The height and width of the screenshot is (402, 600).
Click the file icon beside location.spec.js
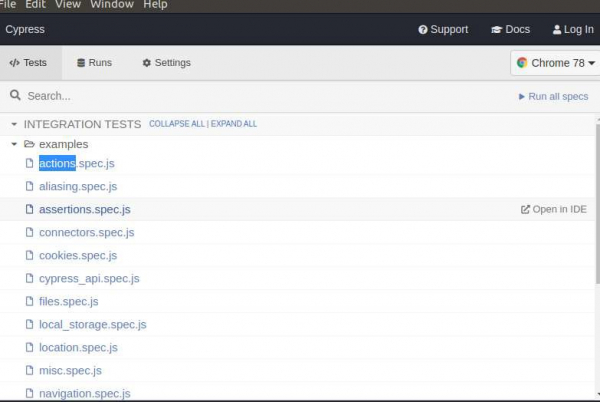click(29, 347)
